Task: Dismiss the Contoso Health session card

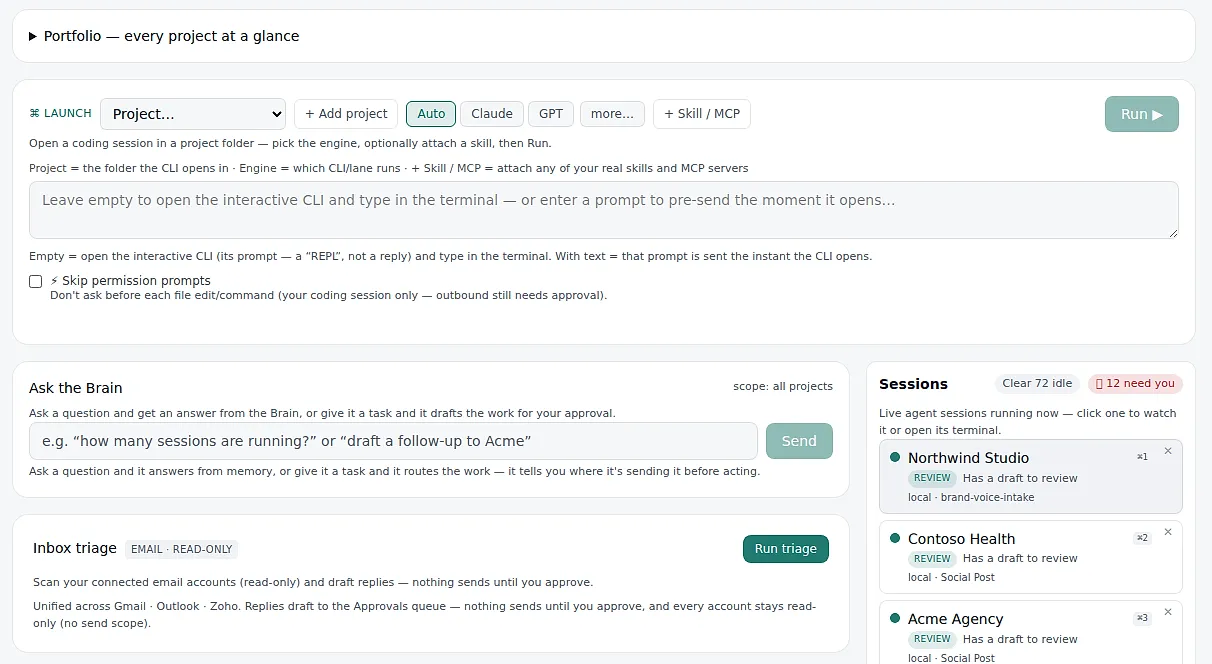Action: coord(1168,532)
